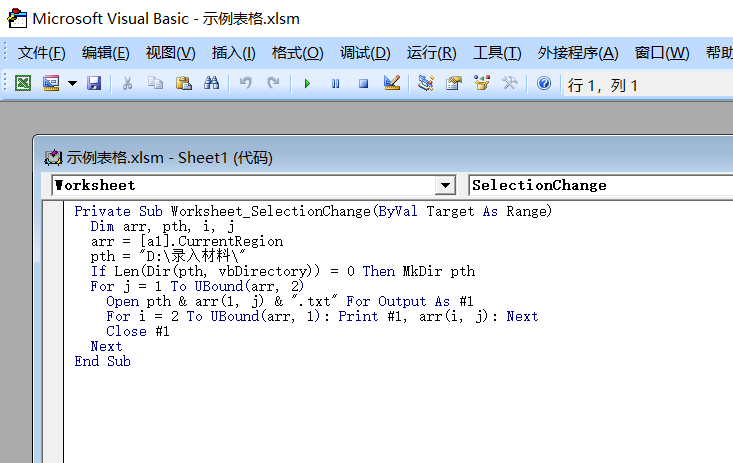Click the blue Help question mark icon
This screenshot has width=733, height=463.
point(544,84)
